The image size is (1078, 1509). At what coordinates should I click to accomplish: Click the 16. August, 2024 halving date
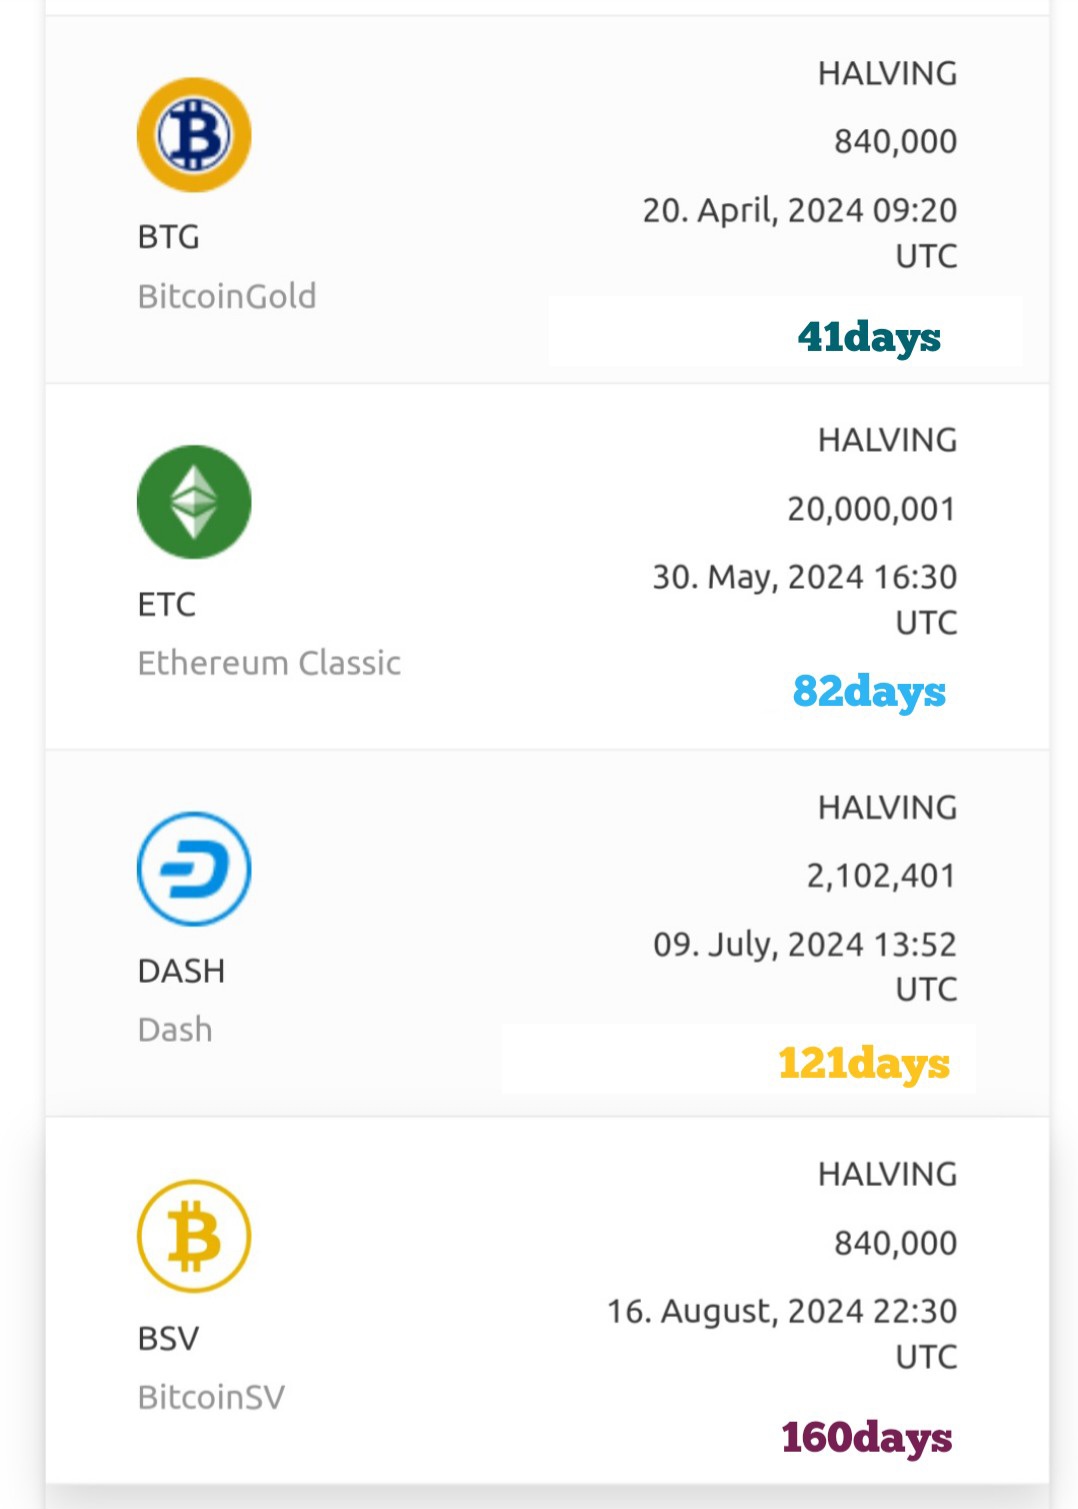click(782, 1312)
